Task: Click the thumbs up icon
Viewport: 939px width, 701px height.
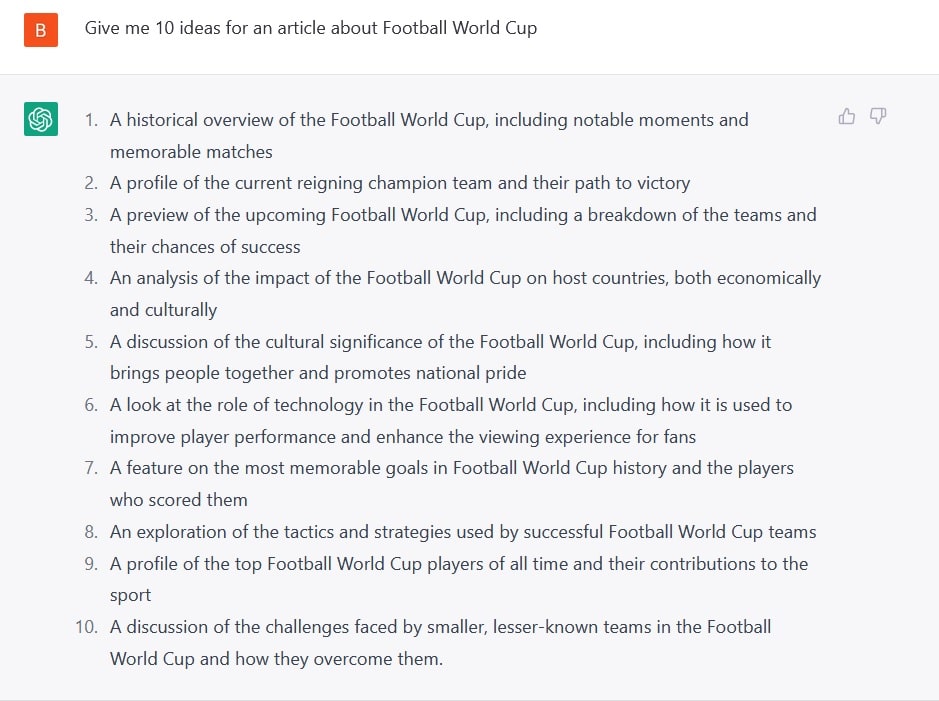Action: (846, 116)
